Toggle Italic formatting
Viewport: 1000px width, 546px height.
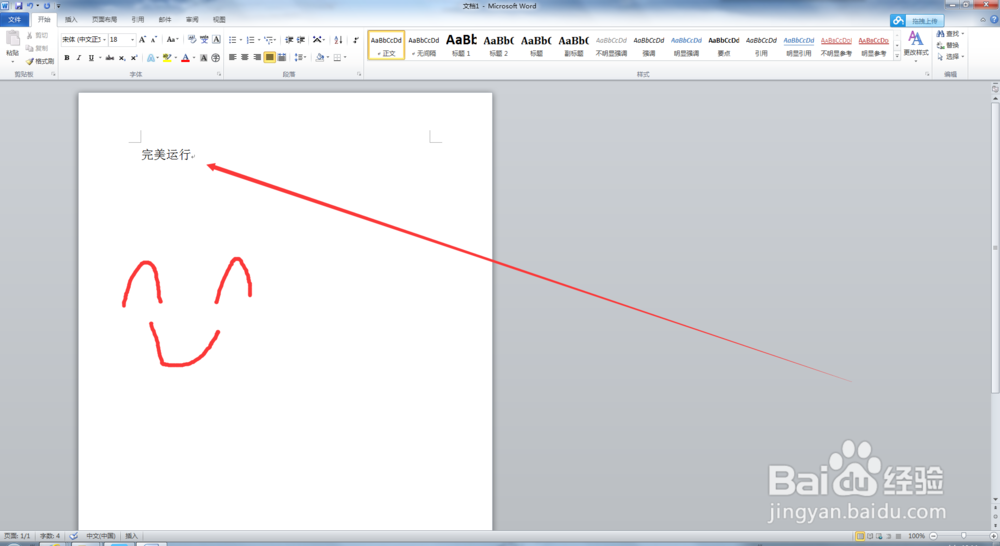[79, 58]
